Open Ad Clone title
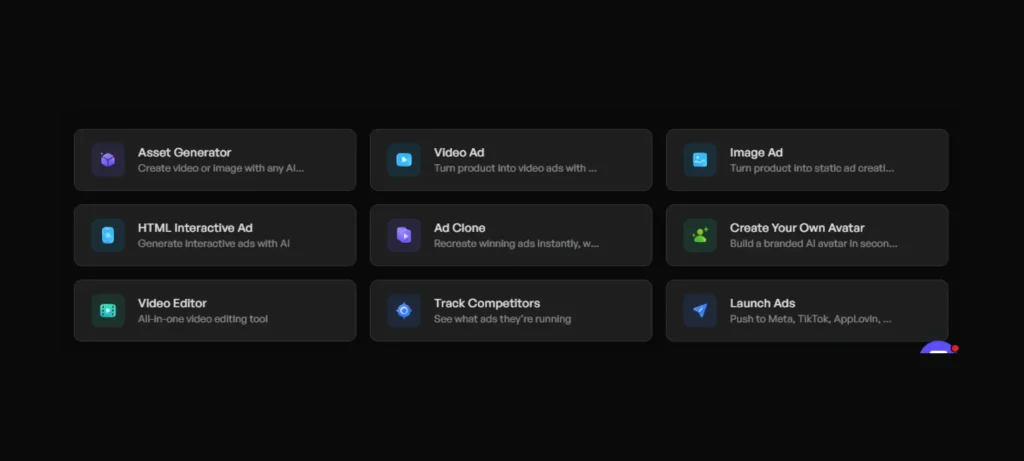Screen dimensions: 1024x461 pyautogui.click(x=460, y=228)
